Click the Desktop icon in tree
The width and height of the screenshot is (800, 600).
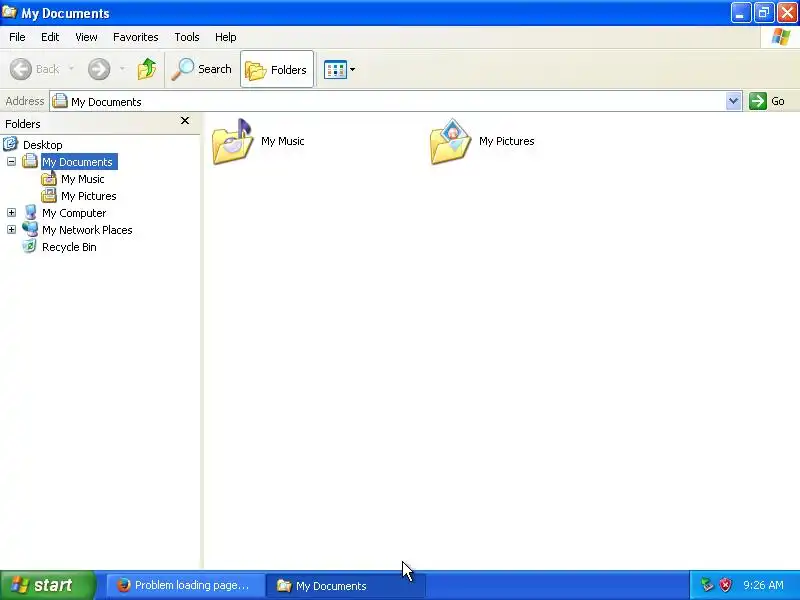pos(10,144)
